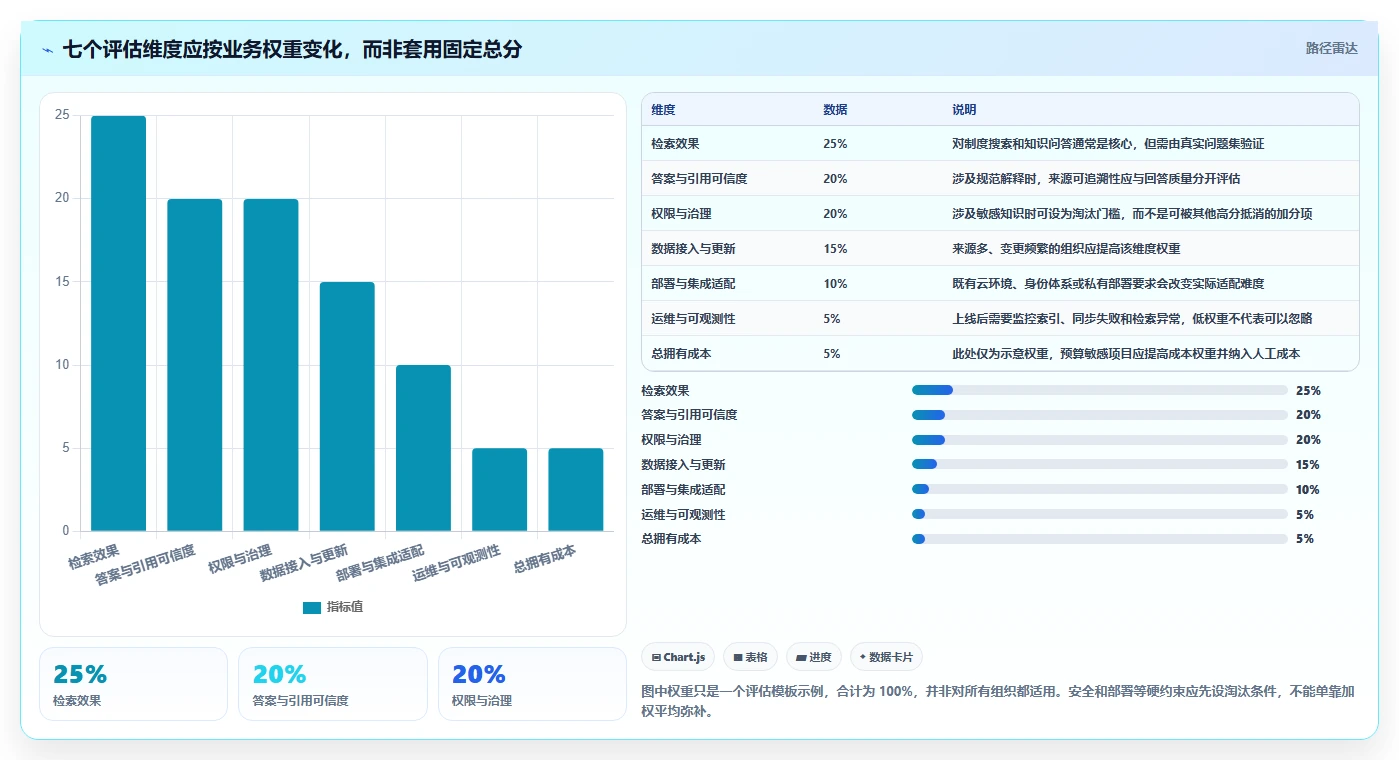Click the footnote about 评估模板示例
This screenshot has height=760, width=1399.
tap(997, 702)
